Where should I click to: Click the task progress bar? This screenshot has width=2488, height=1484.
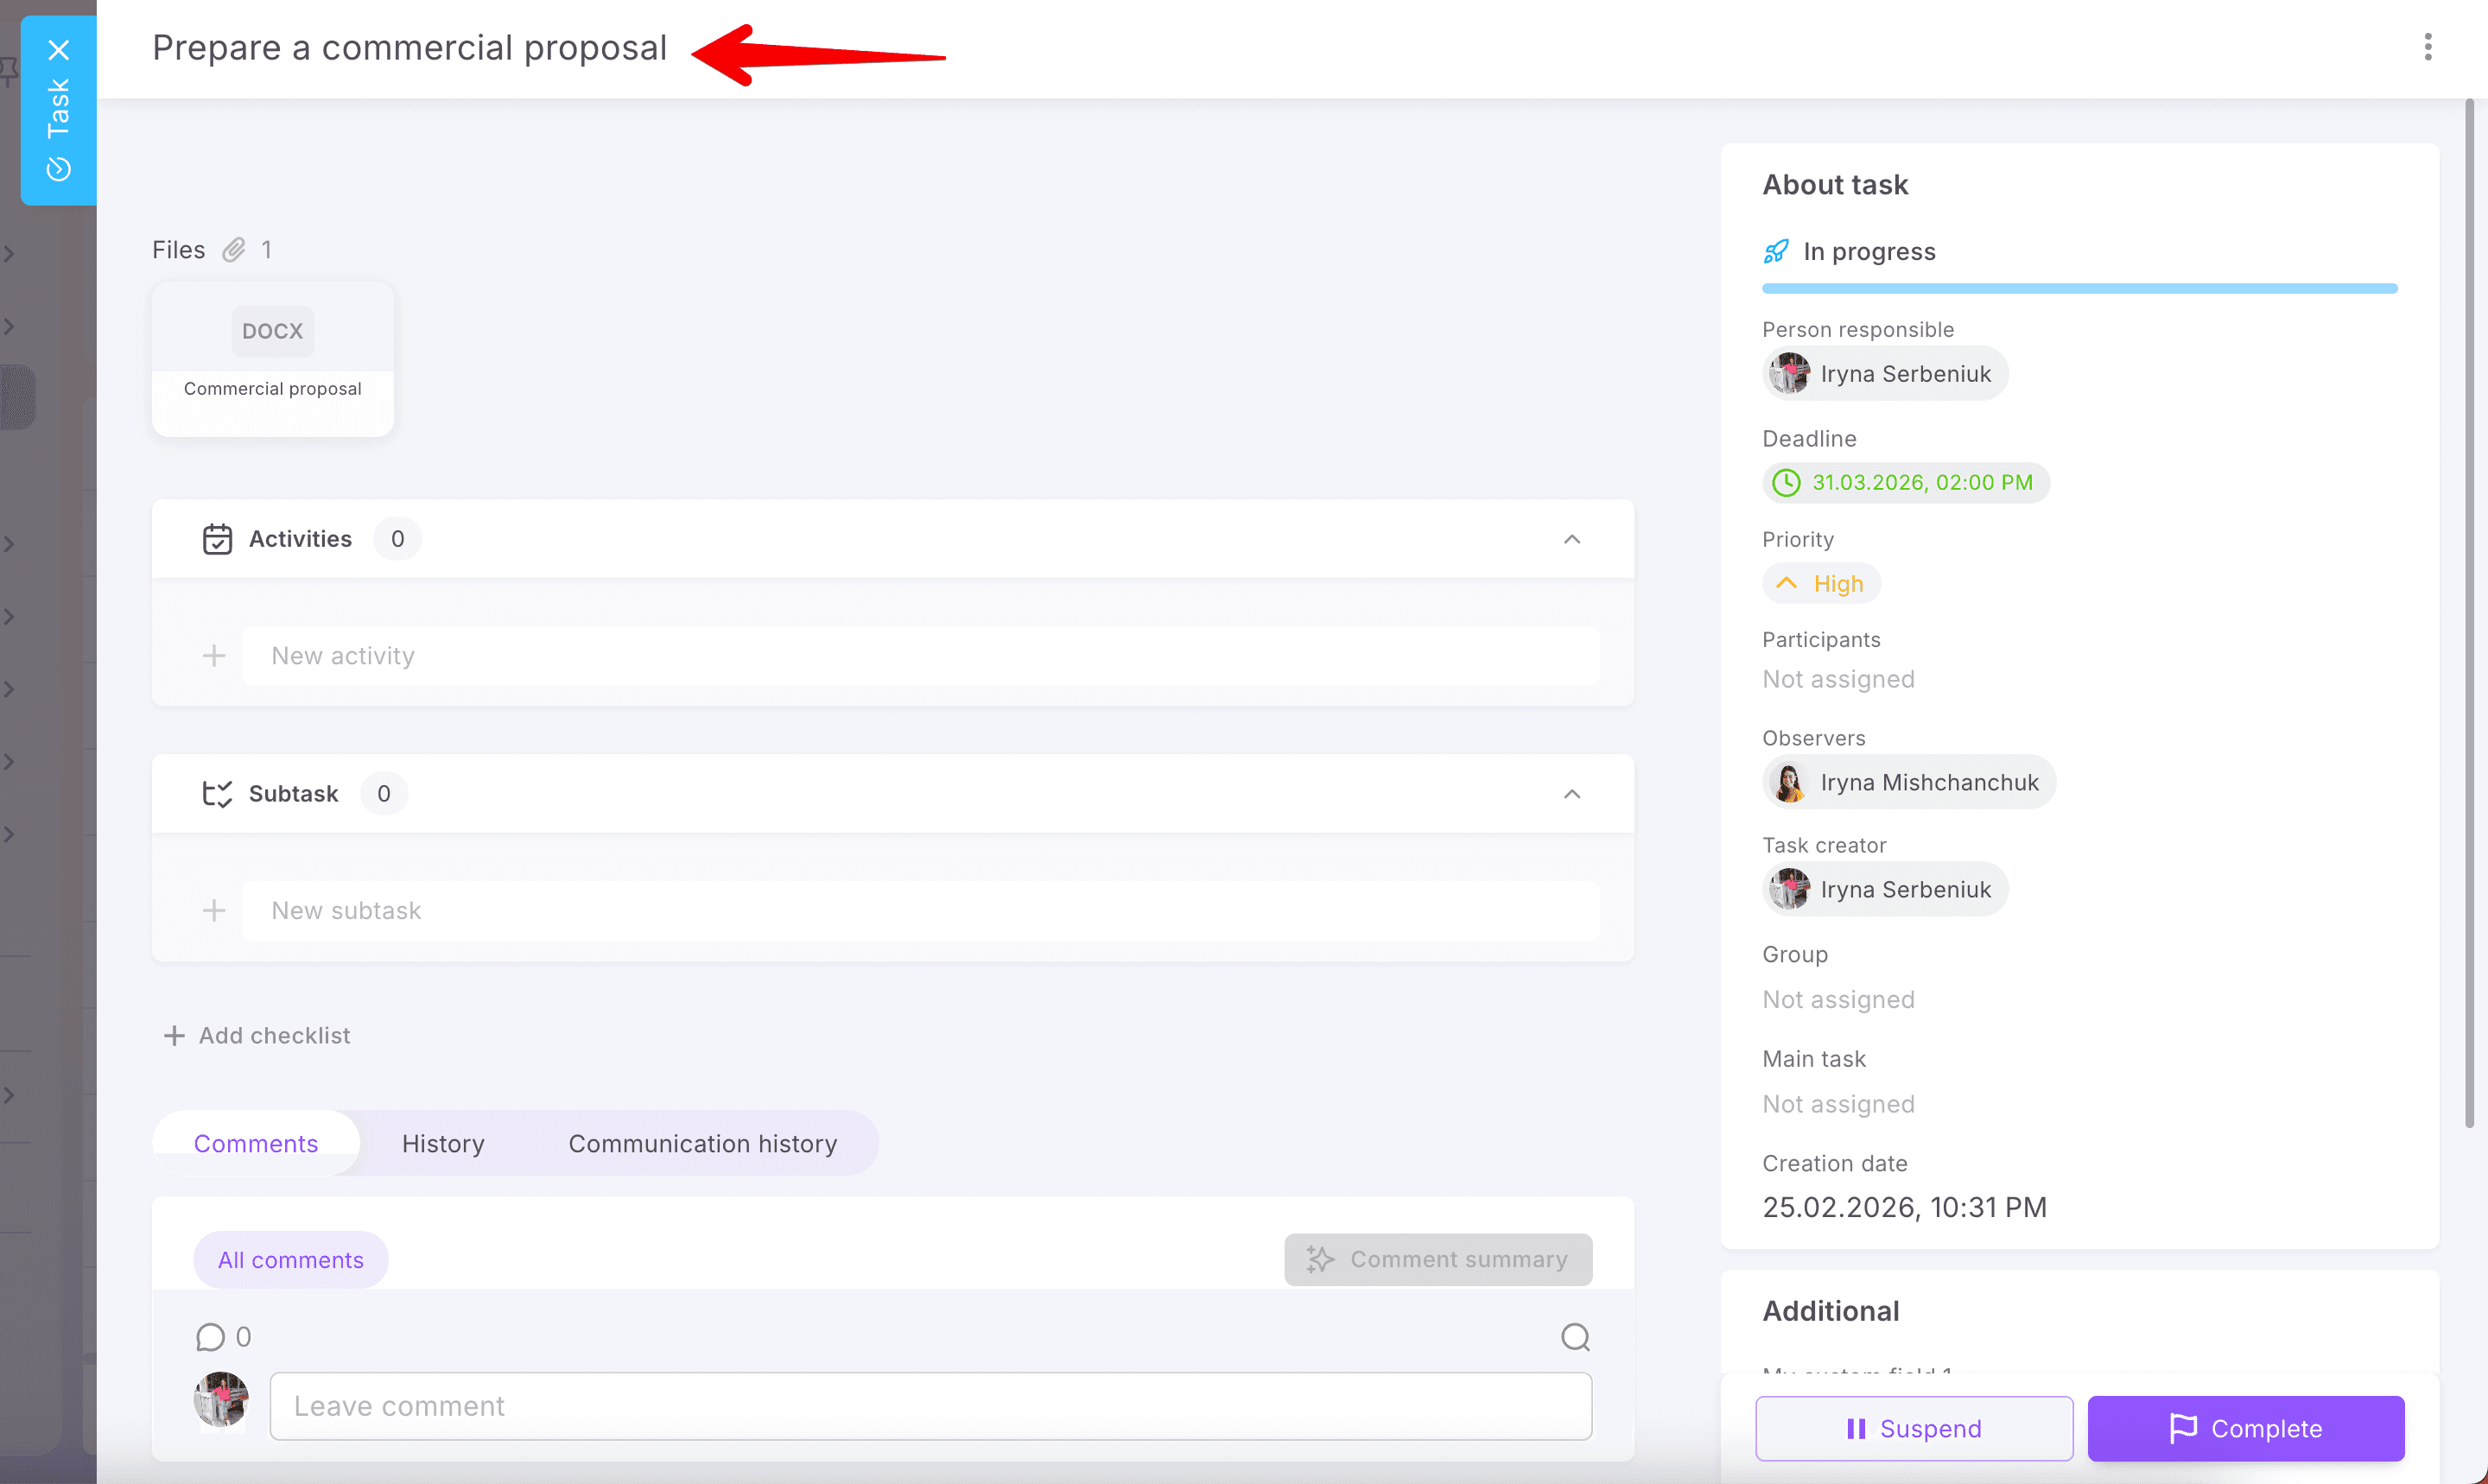pos(2078,289)
